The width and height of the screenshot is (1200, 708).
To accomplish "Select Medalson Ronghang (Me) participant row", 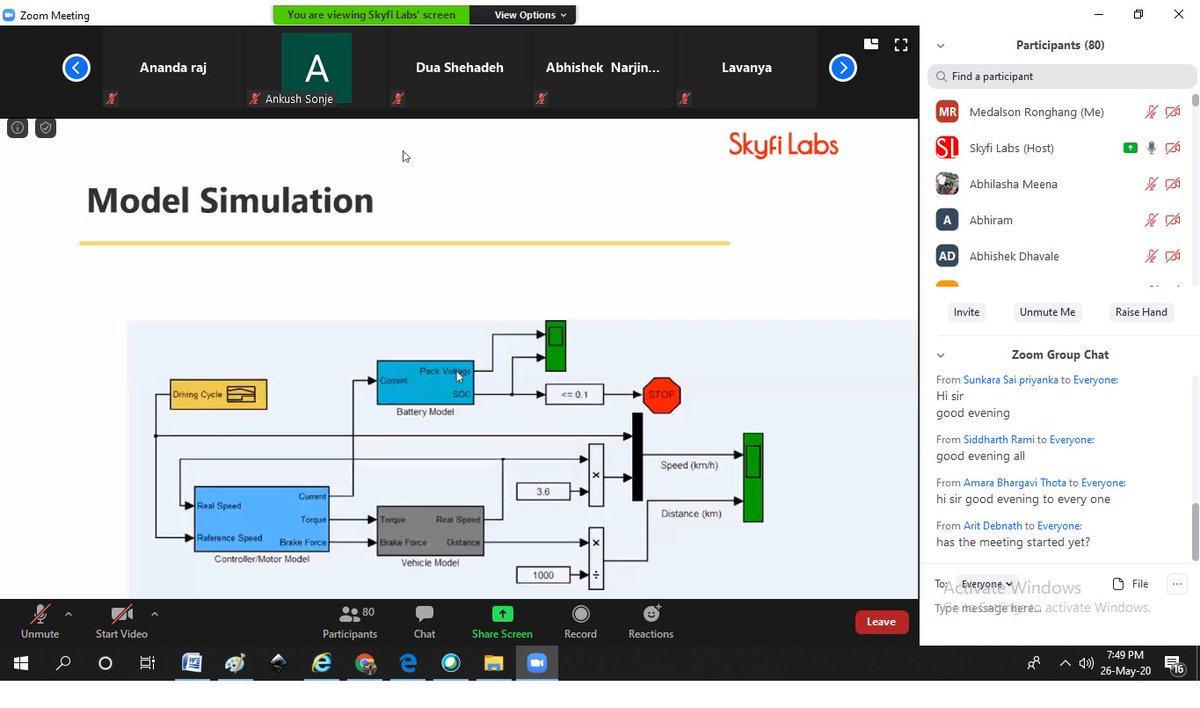I will 1059,112.
